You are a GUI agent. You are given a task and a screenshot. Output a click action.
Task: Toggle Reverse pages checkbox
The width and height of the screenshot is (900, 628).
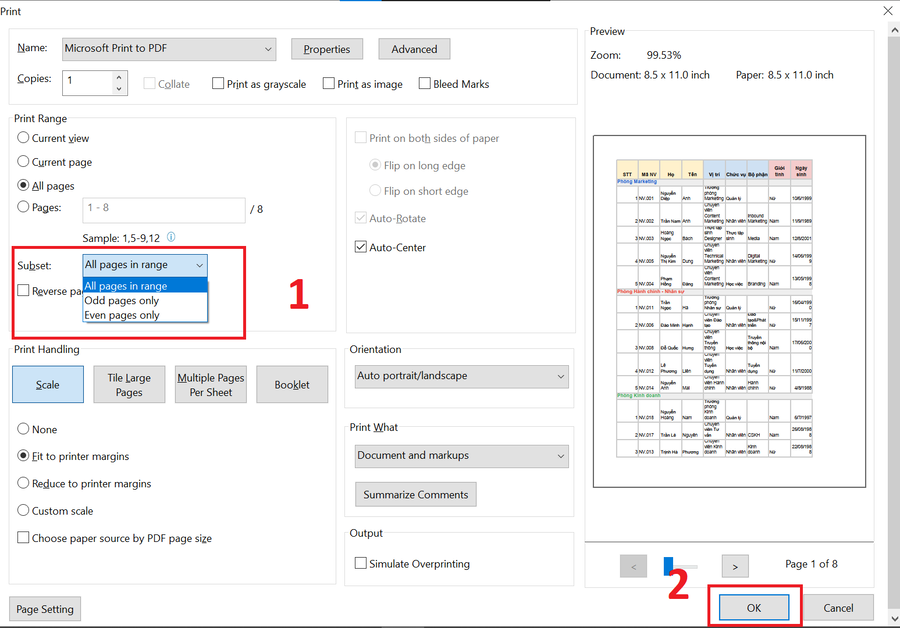[23, 291]
